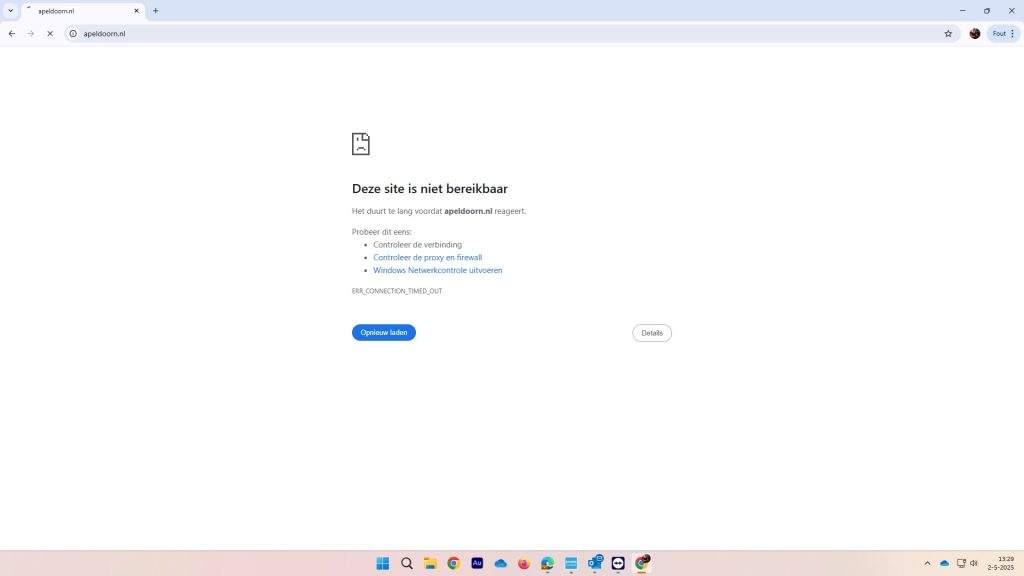
Task: Close the apeldoorn.nl tab
Action: tap(136, 10)
